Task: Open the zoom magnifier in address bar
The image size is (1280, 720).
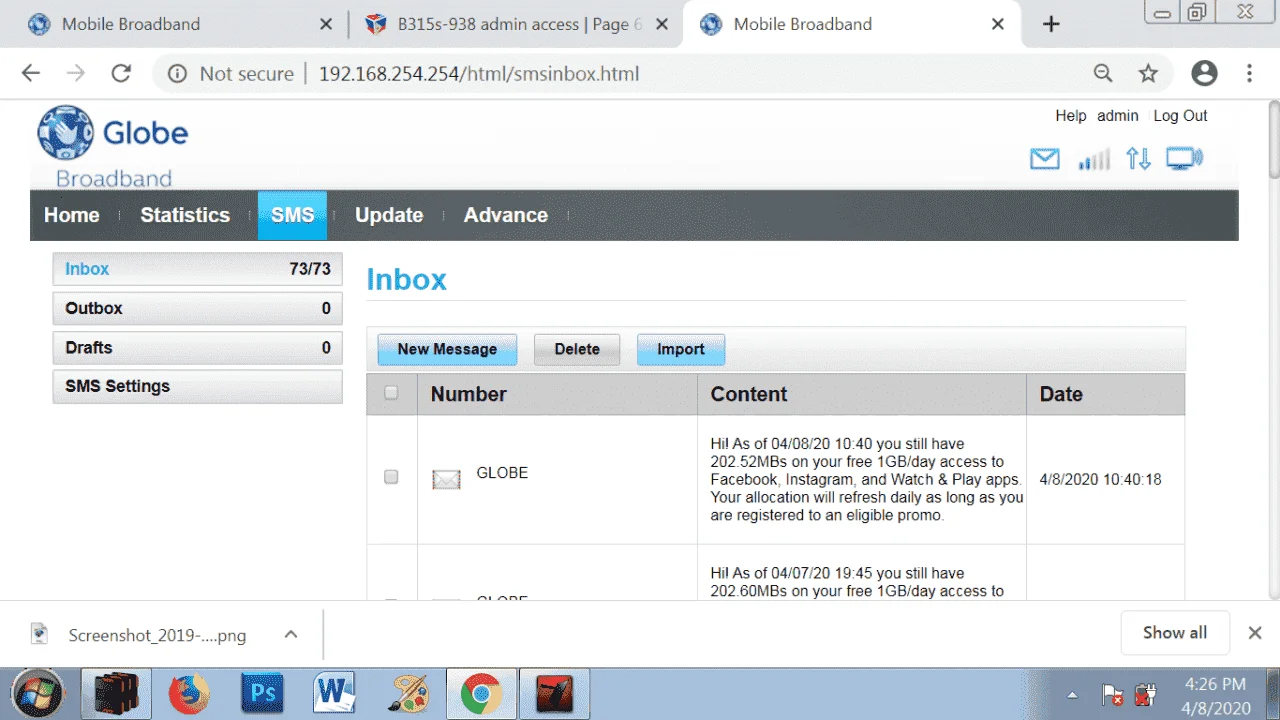Action: coord(1103,73)
